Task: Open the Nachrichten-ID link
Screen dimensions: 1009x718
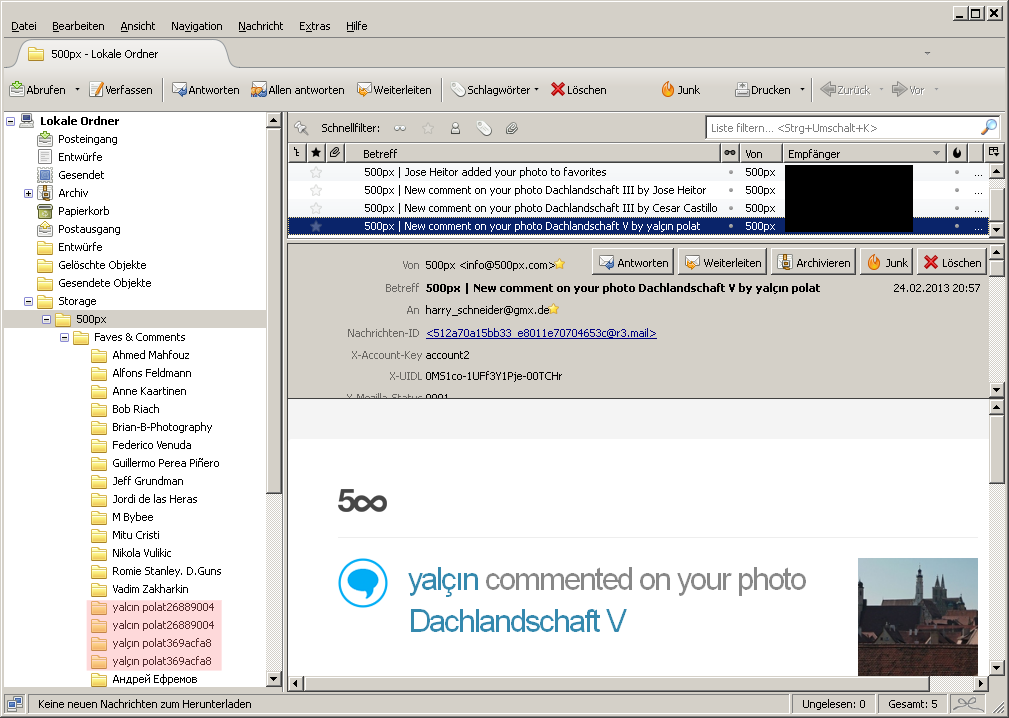Action: (x=541, y=333)
